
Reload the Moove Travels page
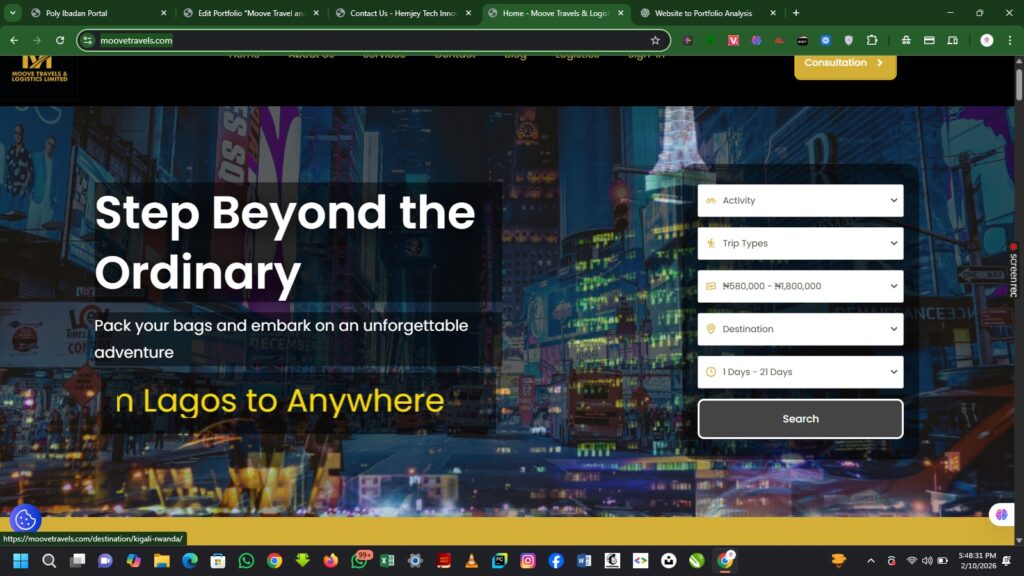pyautogui.click(x=60, y=40)
